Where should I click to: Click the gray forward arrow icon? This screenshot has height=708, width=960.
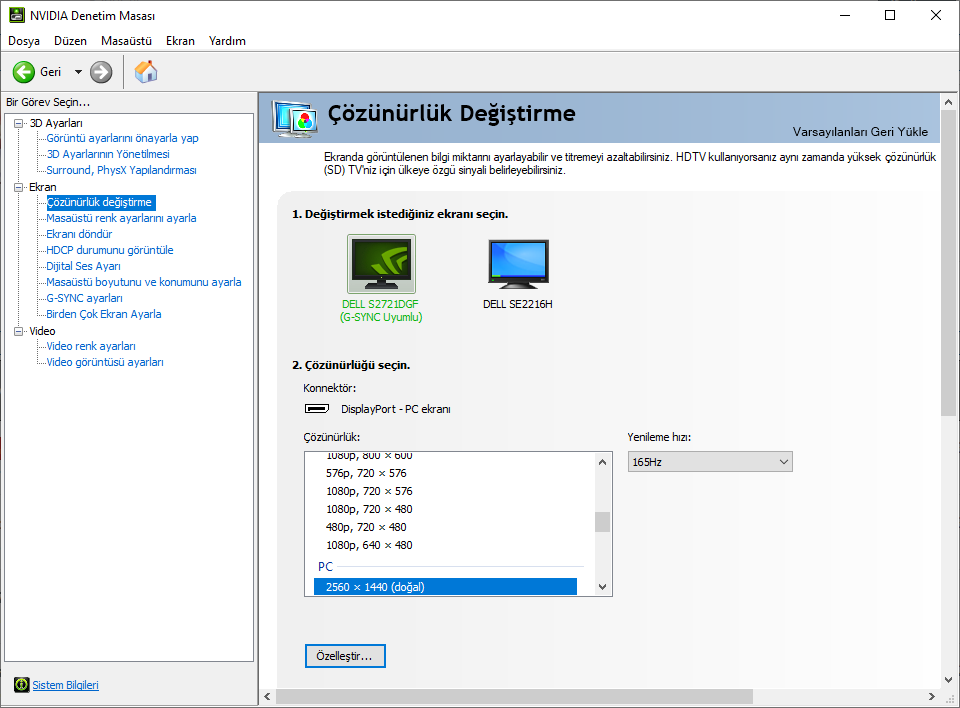(101, 72)
